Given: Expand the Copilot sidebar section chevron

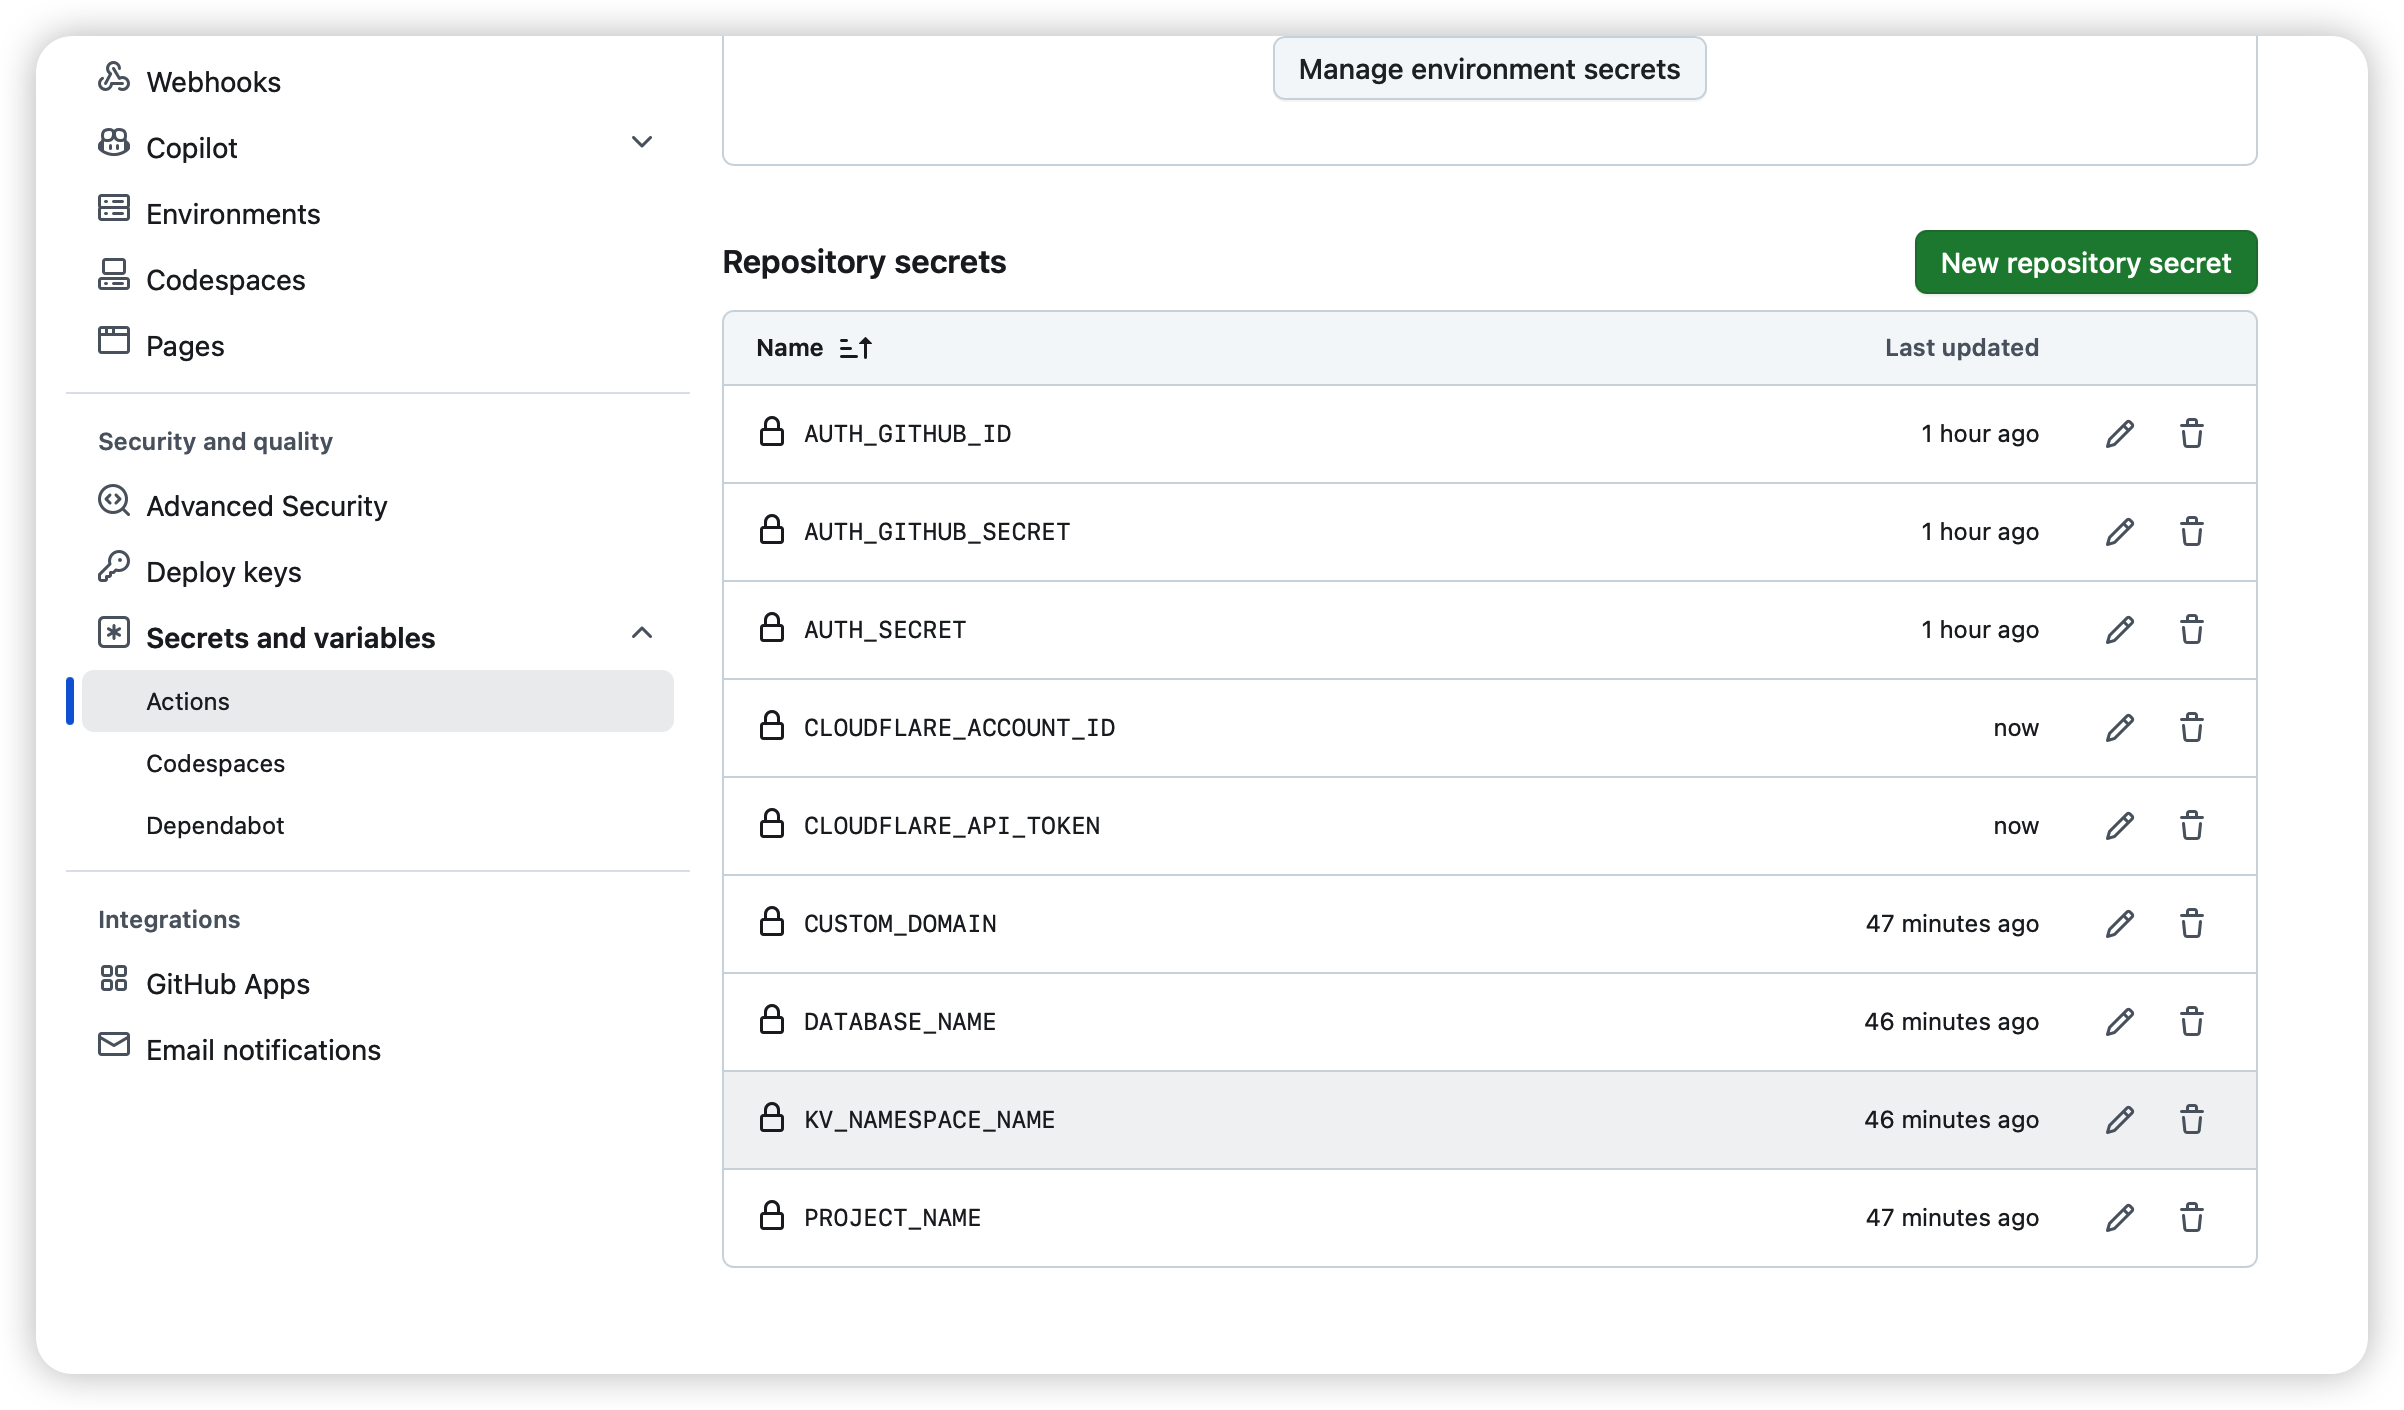Looking at the screenshot, I should point(642,142).
